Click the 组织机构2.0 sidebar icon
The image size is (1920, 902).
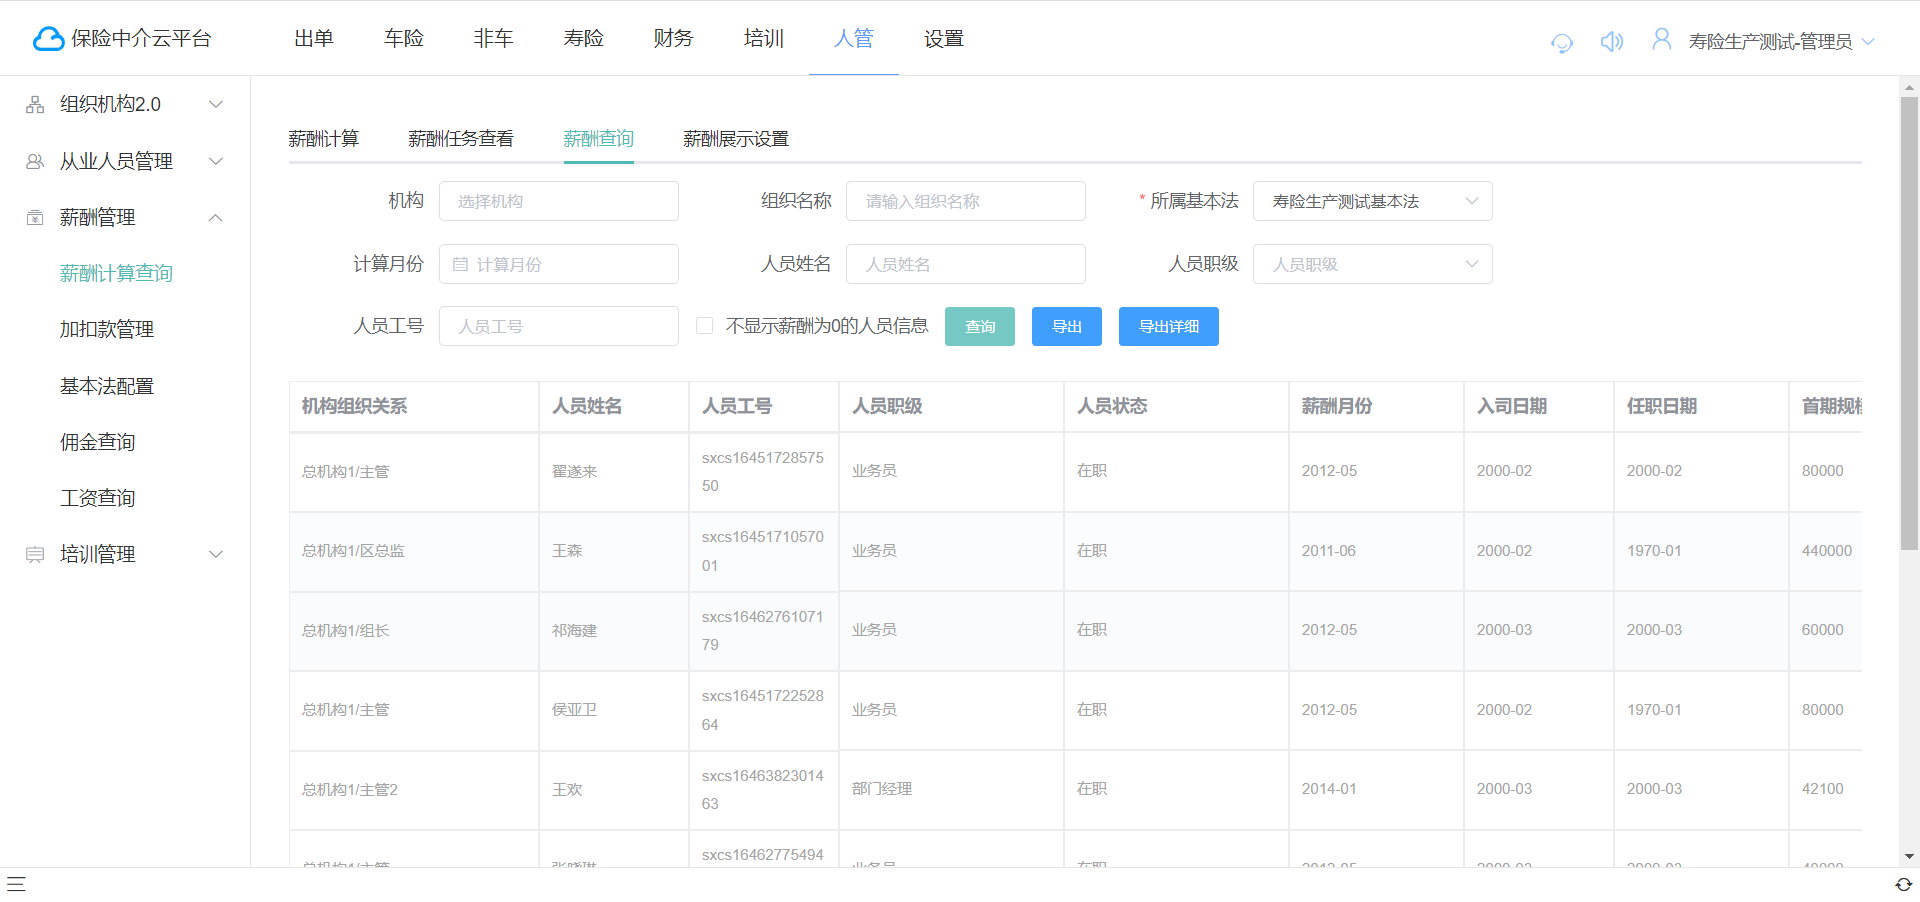(35, 104)
